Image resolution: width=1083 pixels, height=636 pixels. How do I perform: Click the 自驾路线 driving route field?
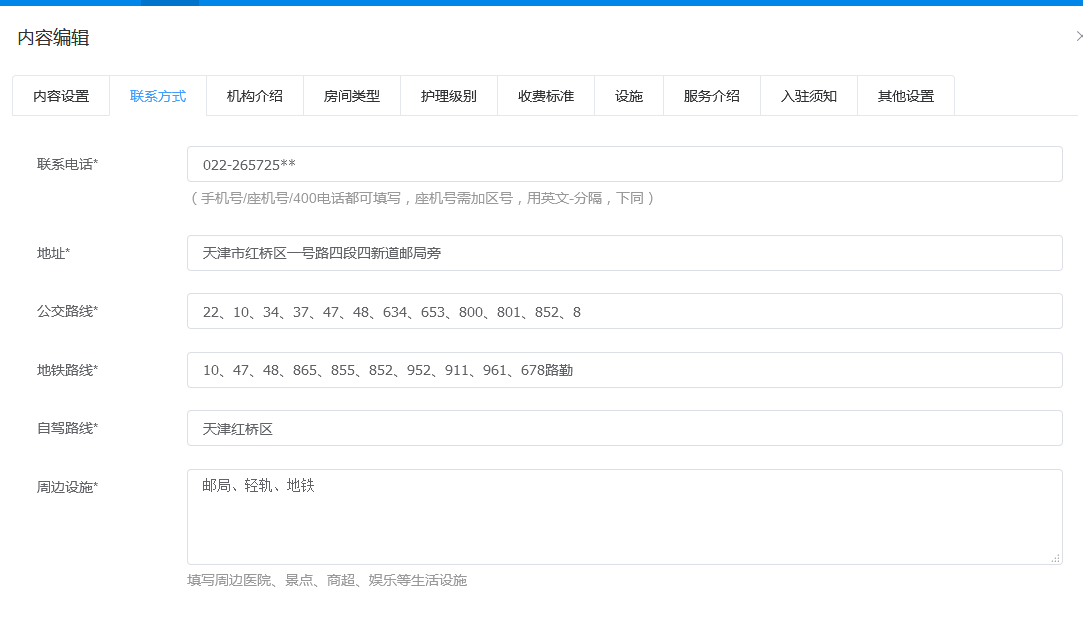[x=625, y=428]
